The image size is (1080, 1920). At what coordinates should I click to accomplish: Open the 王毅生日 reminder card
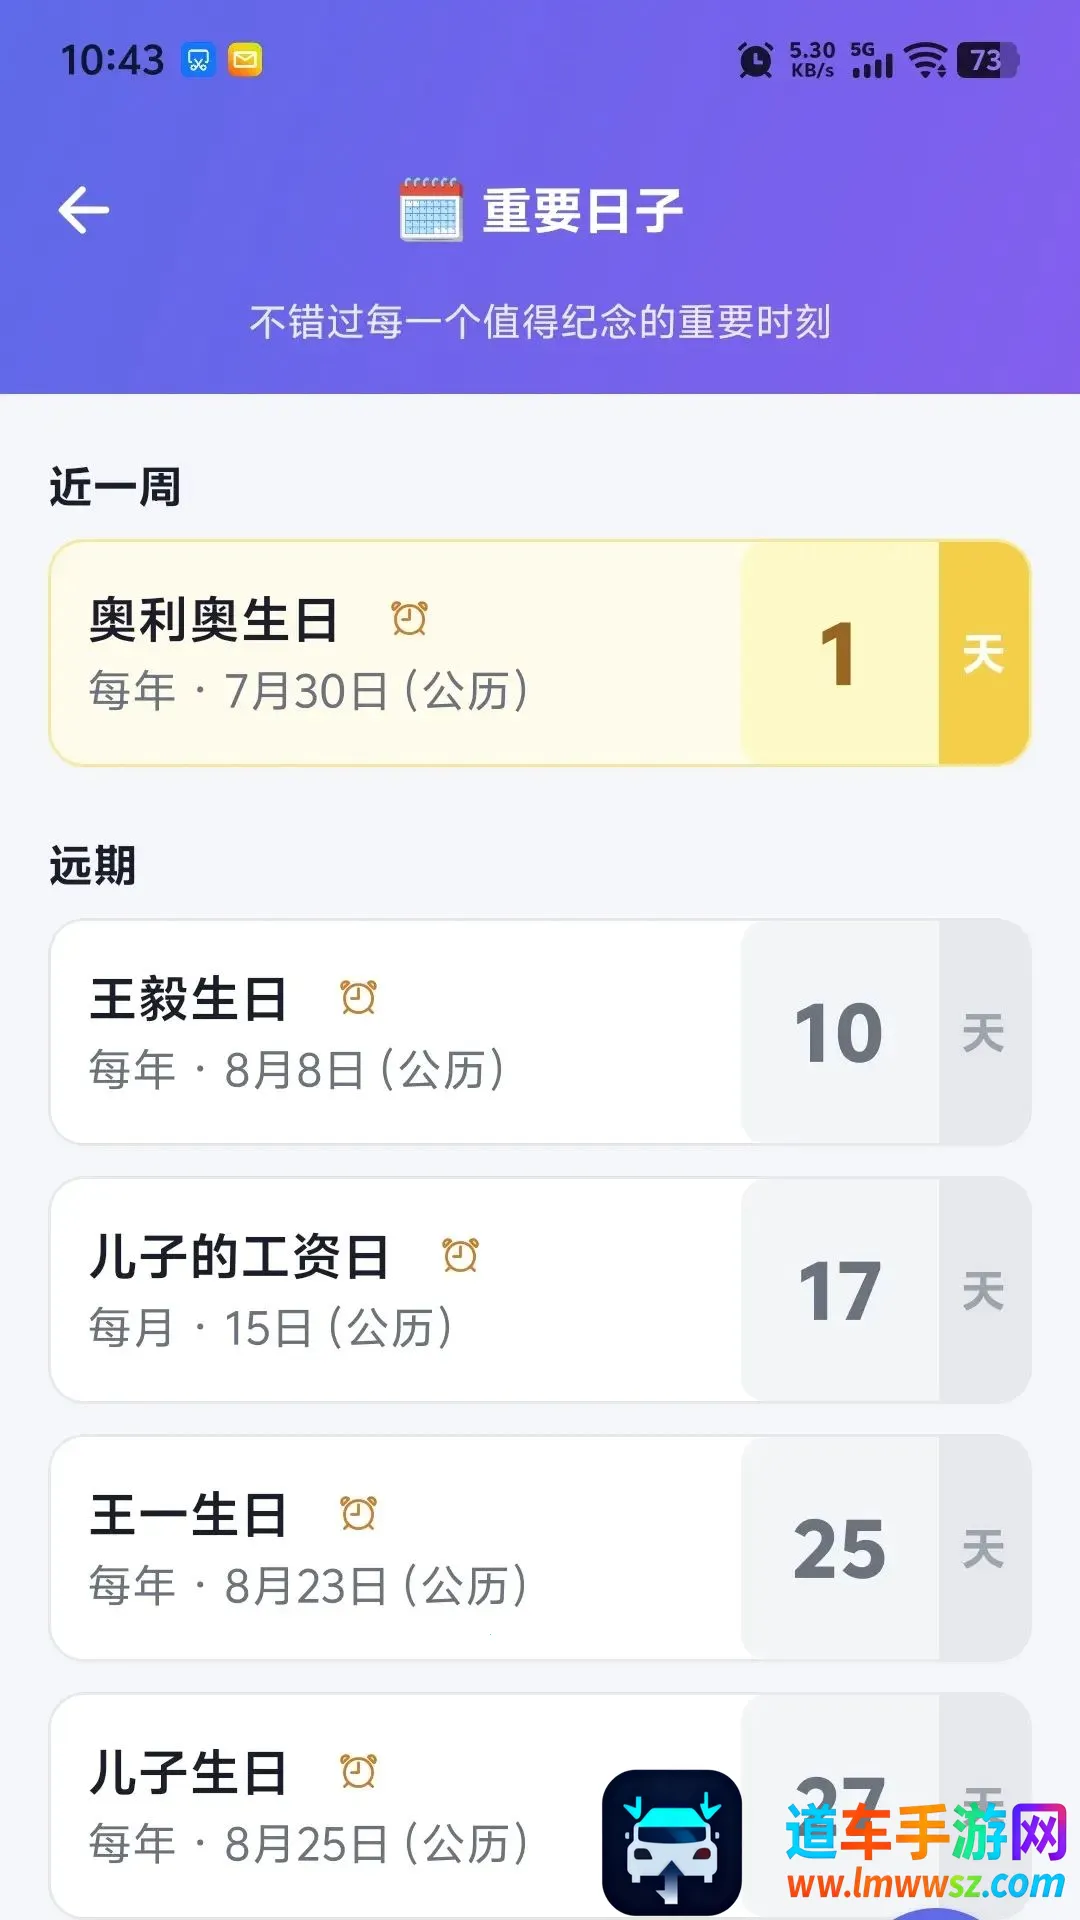pyautogui.click(x=540, y=1032)
